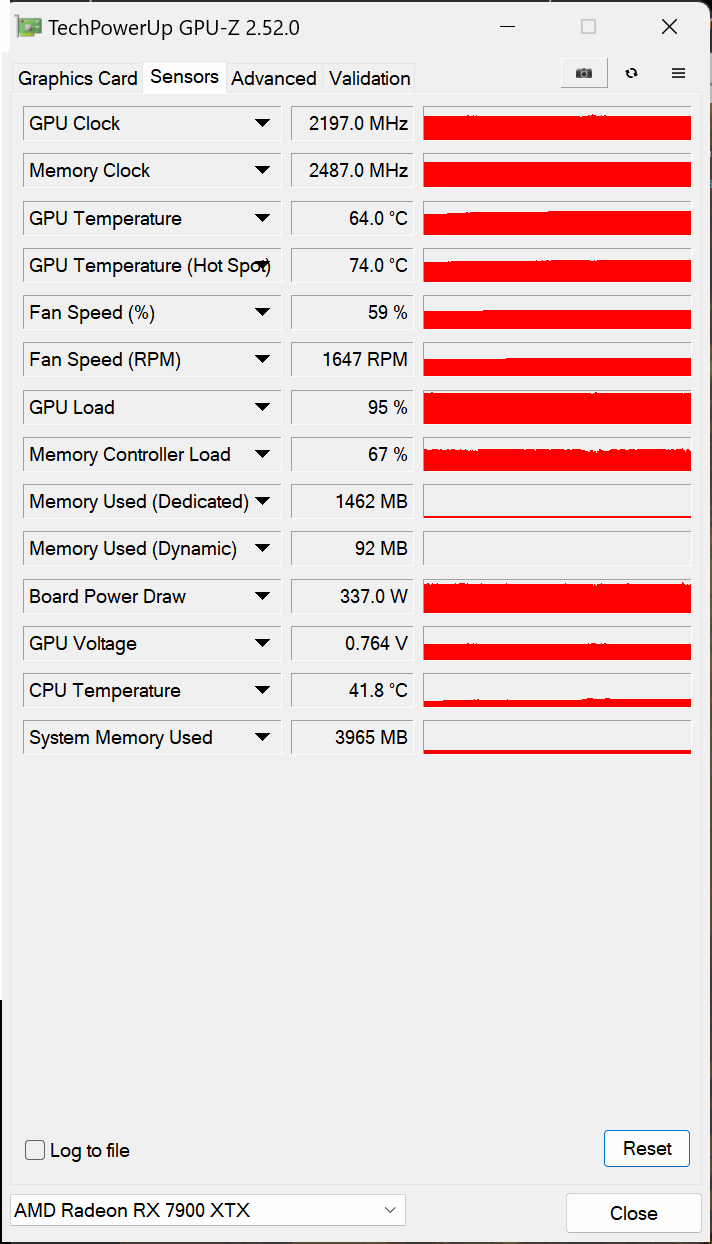Screen dimensions: 712x1244
Task: Enable the Log to file checkbox
Action: pos(35,1150)
